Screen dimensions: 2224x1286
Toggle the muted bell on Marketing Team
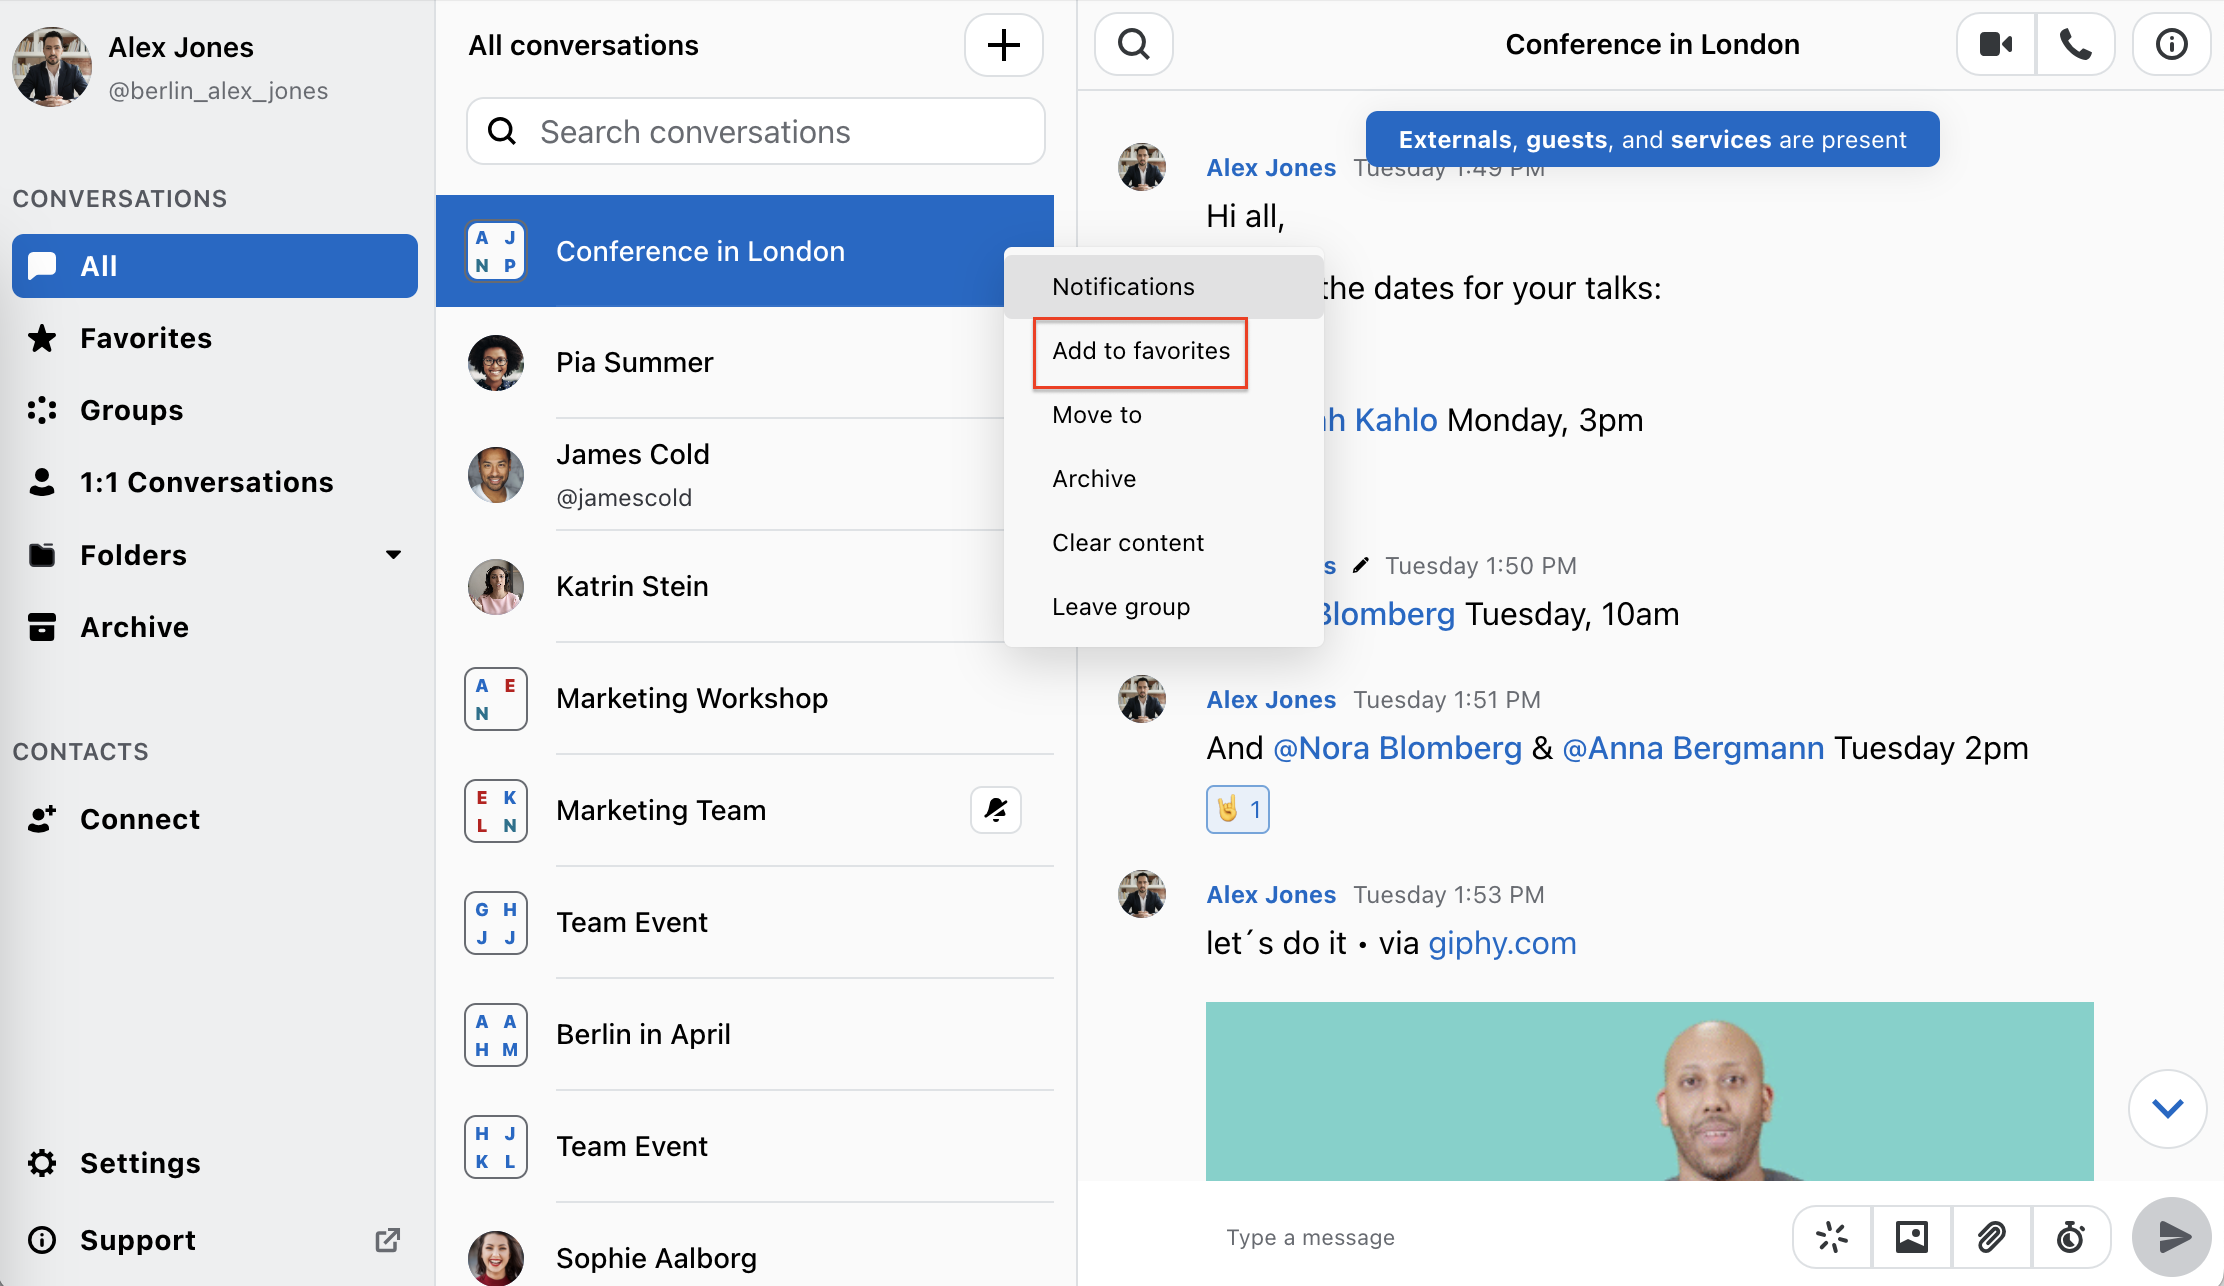[x=996, y=809]
